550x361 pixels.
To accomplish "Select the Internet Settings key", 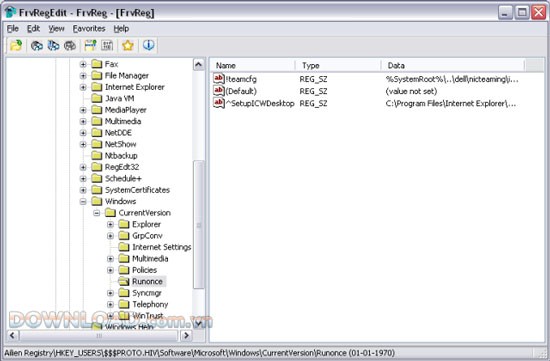I will pos(161,247).
